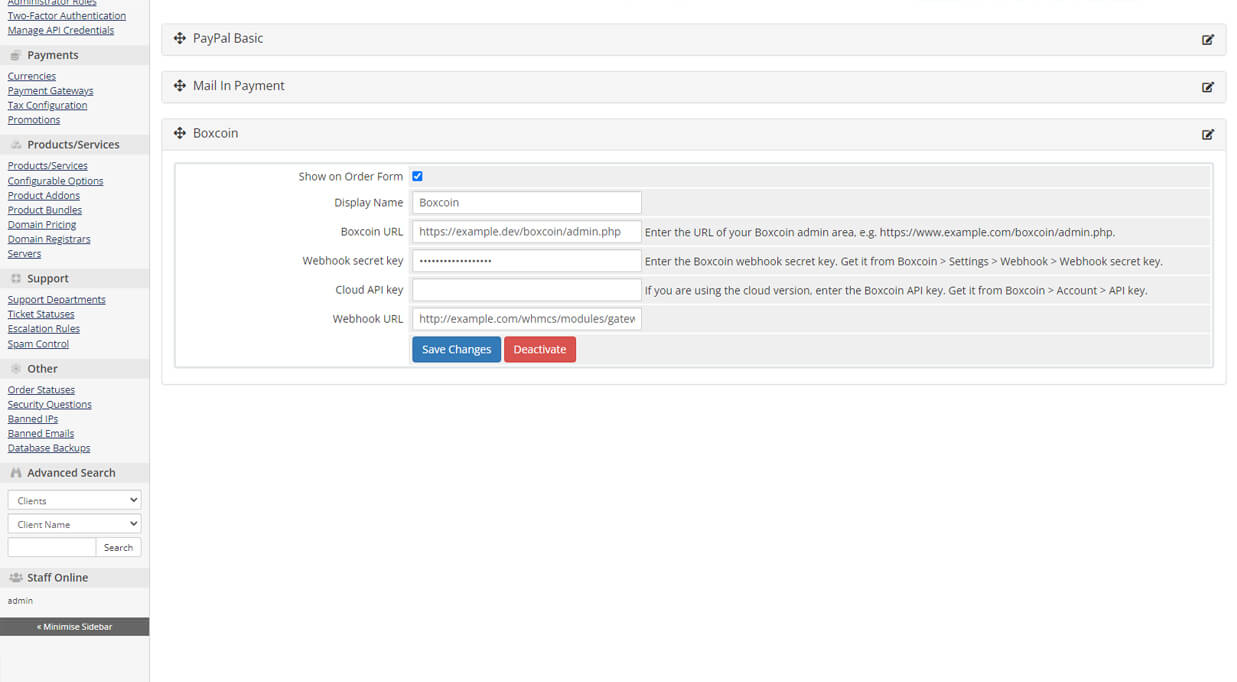The width and height of the screenshot is (1237, 682).
Task: Open the Tax Configuration link
Action: [47, 105]
